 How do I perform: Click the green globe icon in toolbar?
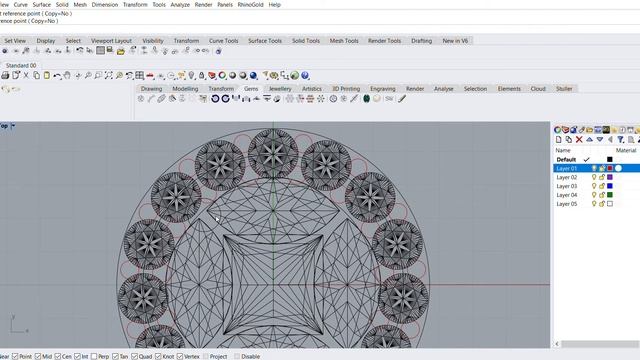[x=294, y=76]
